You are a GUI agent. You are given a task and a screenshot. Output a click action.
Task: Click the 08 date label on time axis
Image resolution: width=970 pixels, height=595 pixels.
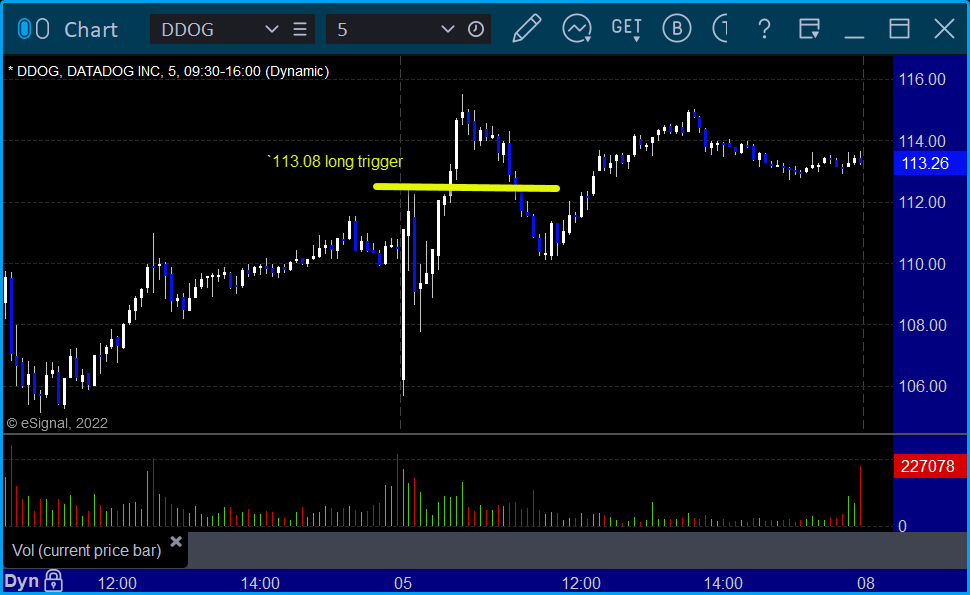click(x=866, y=583)
